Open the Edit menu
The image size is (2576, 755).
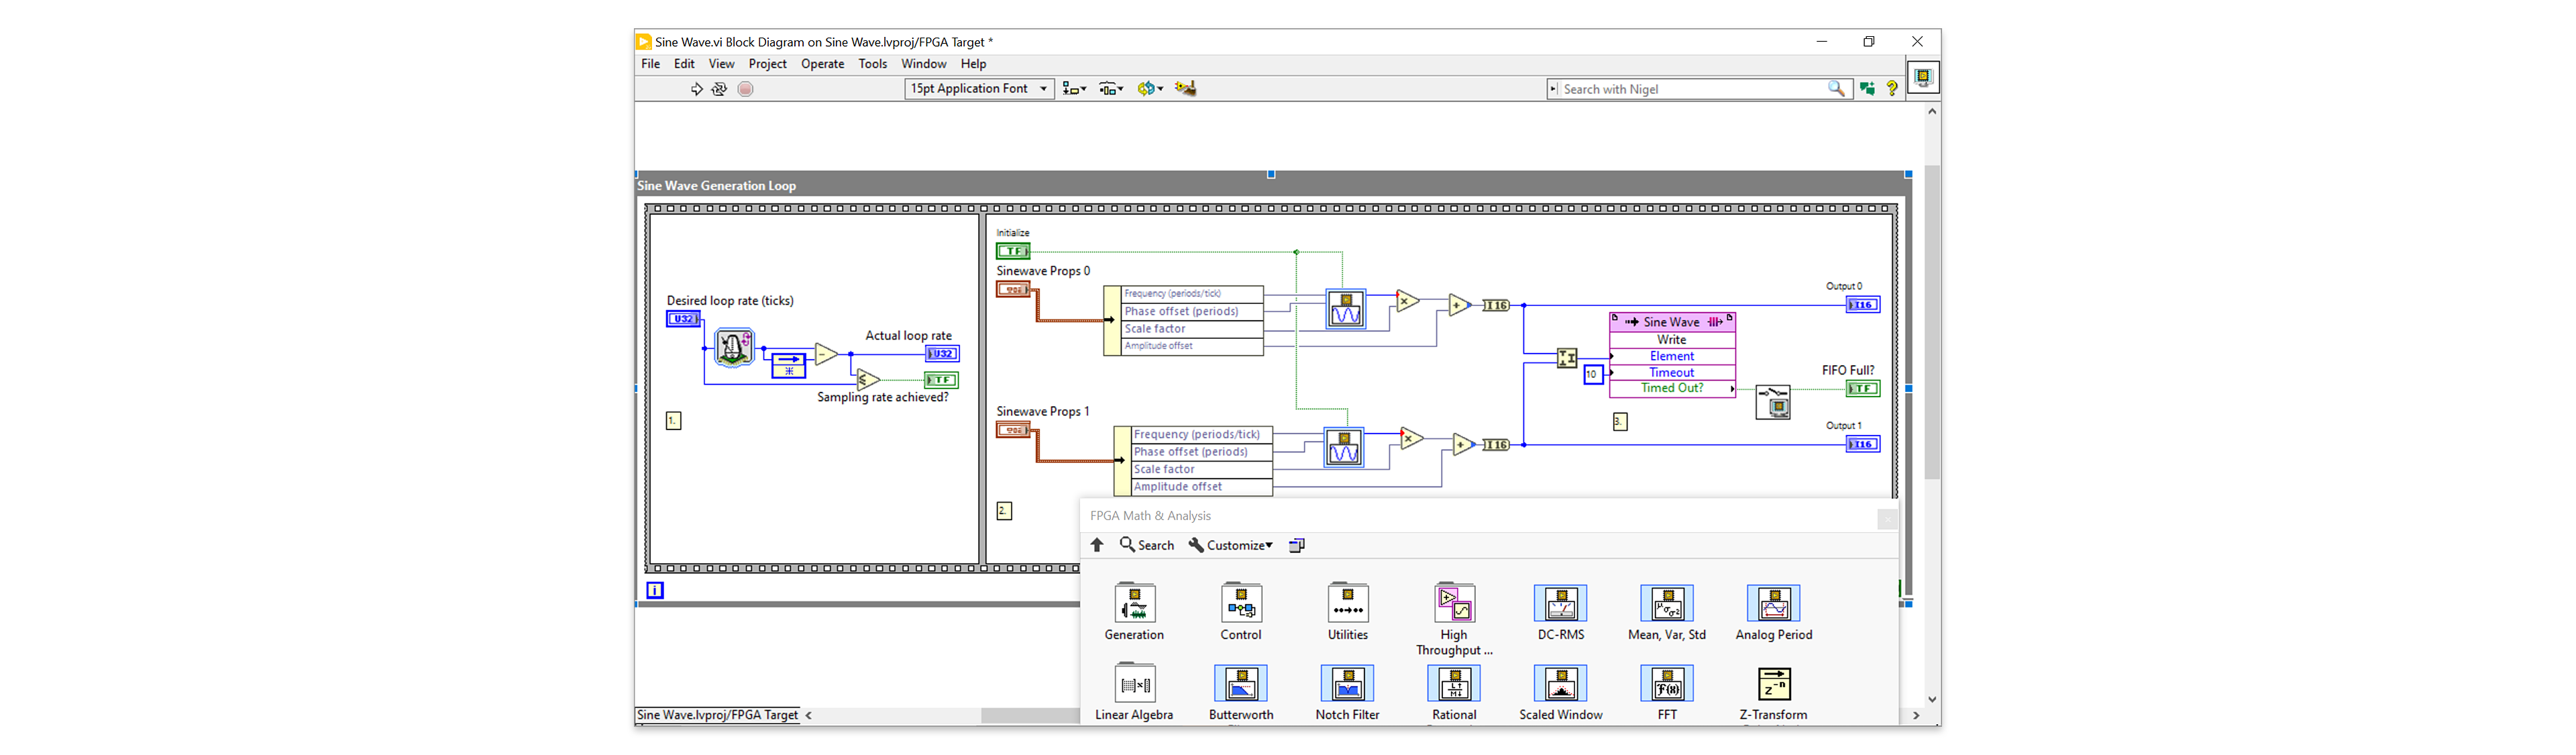[684, 64]
